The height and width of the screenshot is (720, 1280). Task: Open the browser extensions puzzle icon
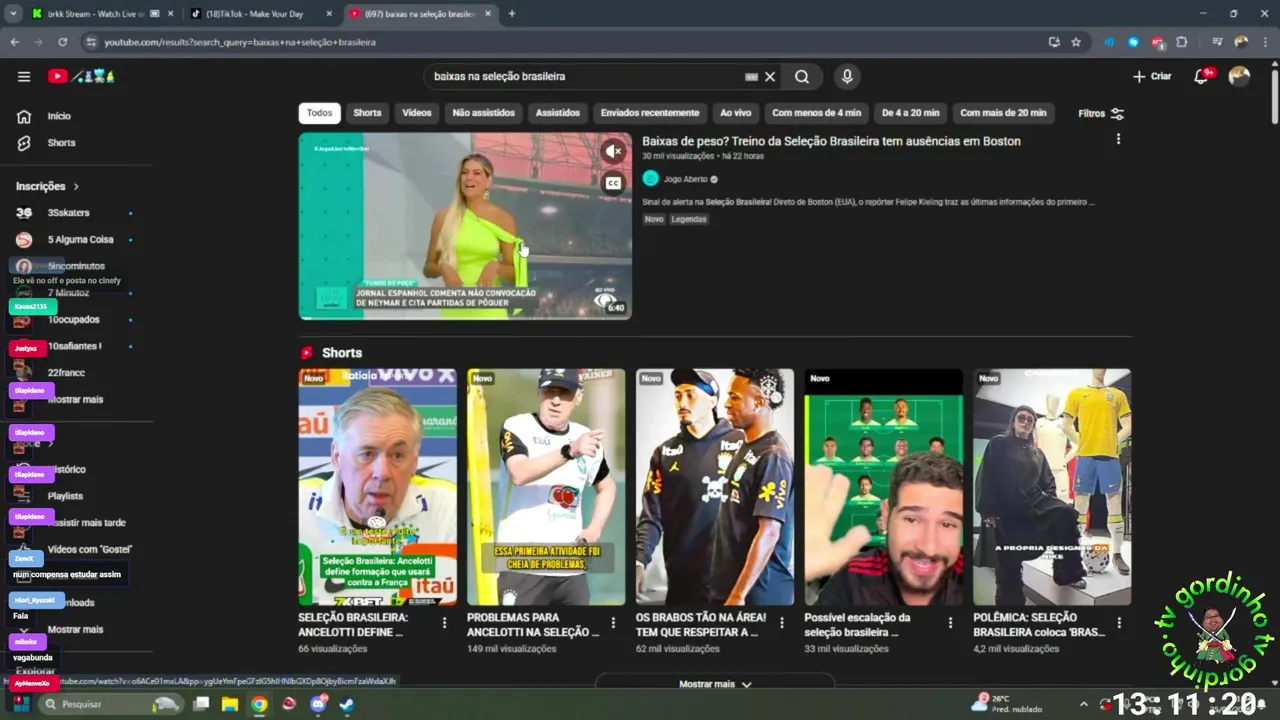coord(1182,42)
